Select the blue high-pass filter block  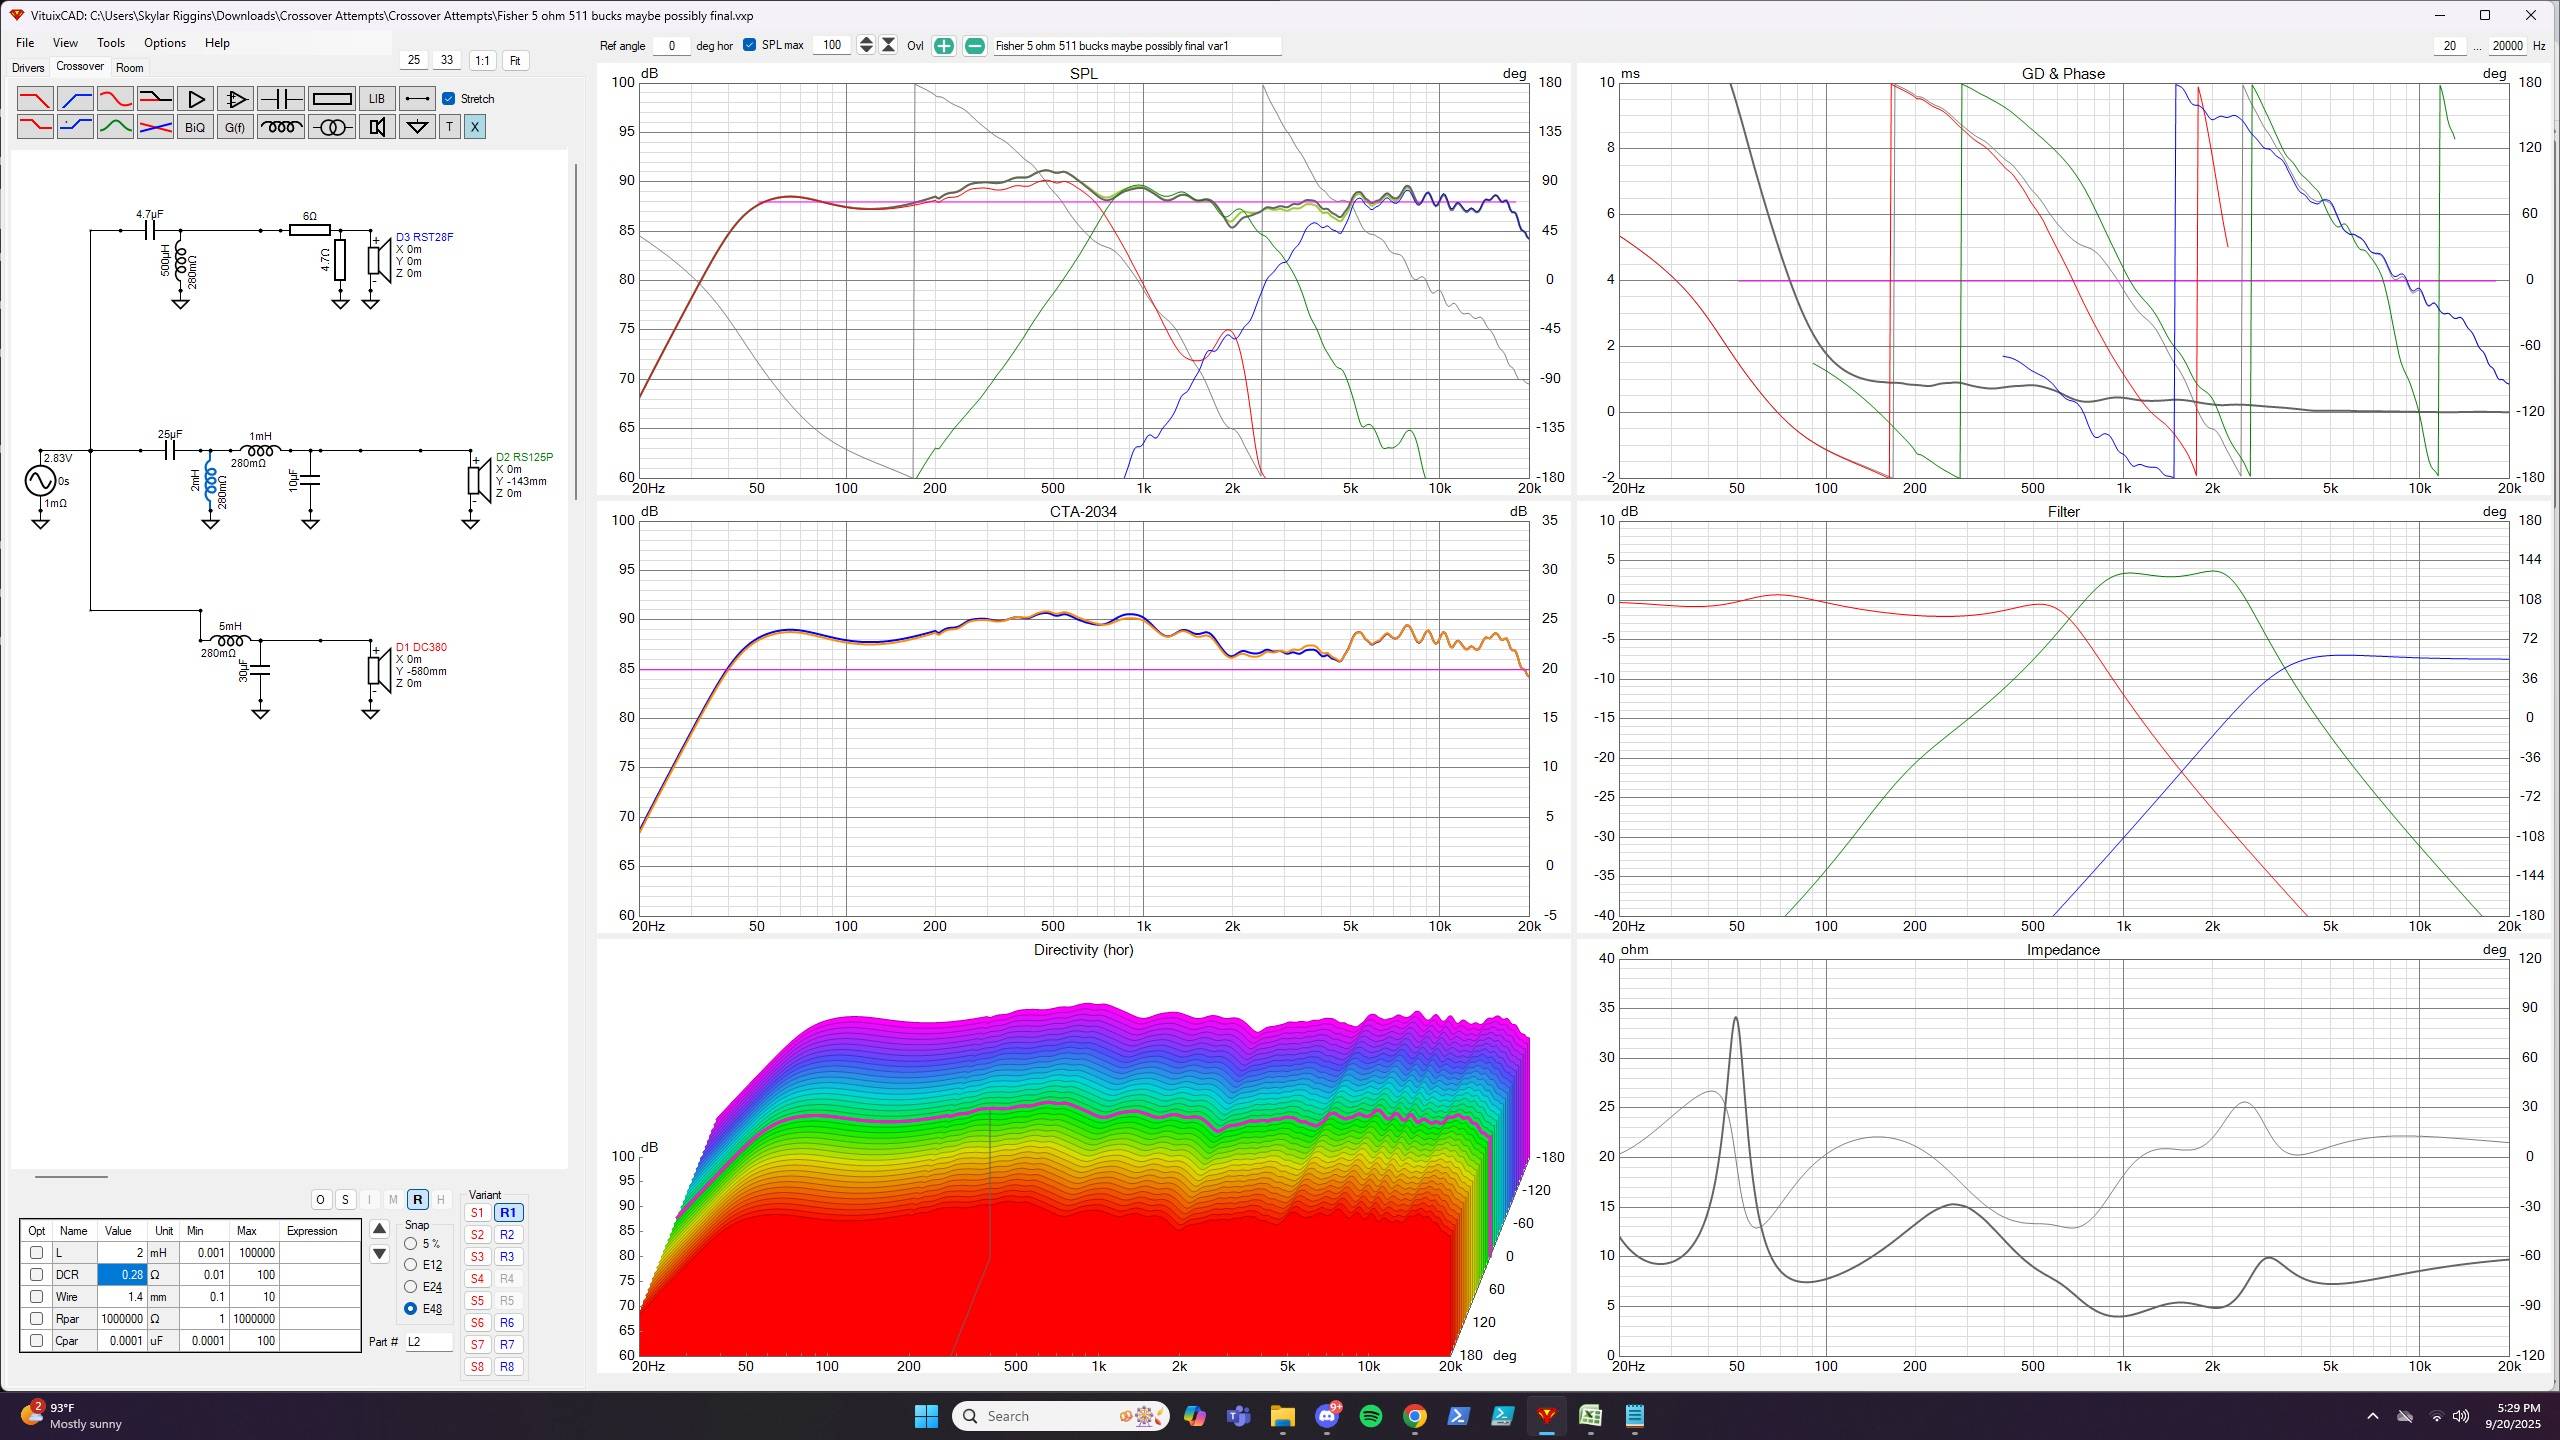(x=75, y=99)
